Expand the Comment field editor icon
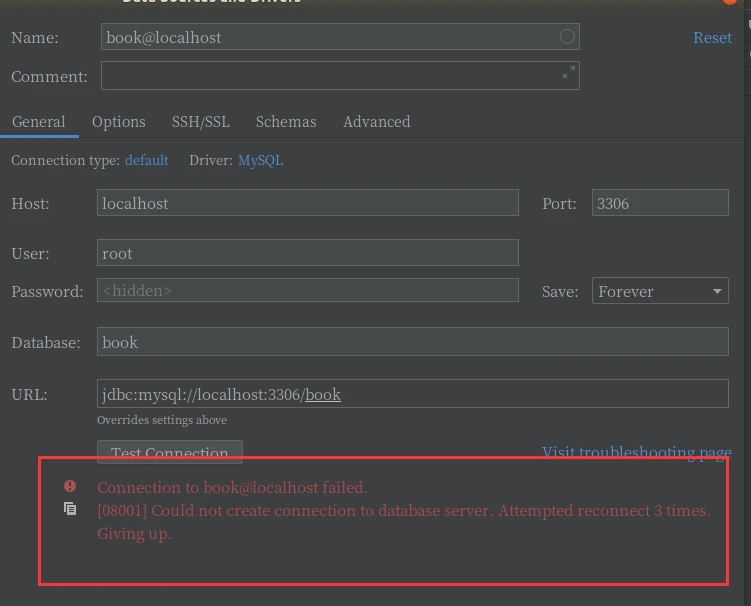The width and height of the screenshot is (751, 606). point(568,73)
